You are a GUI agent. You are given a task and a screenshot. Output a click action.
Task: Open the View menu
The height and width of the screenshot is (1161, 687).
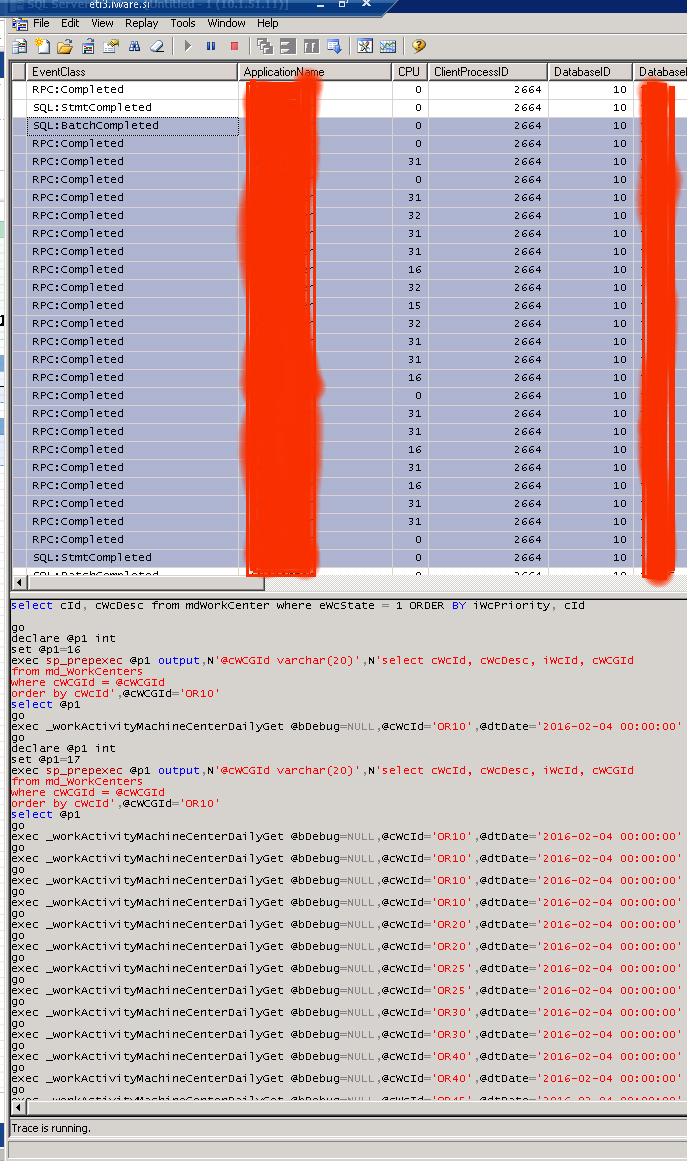tap(102, 24)
